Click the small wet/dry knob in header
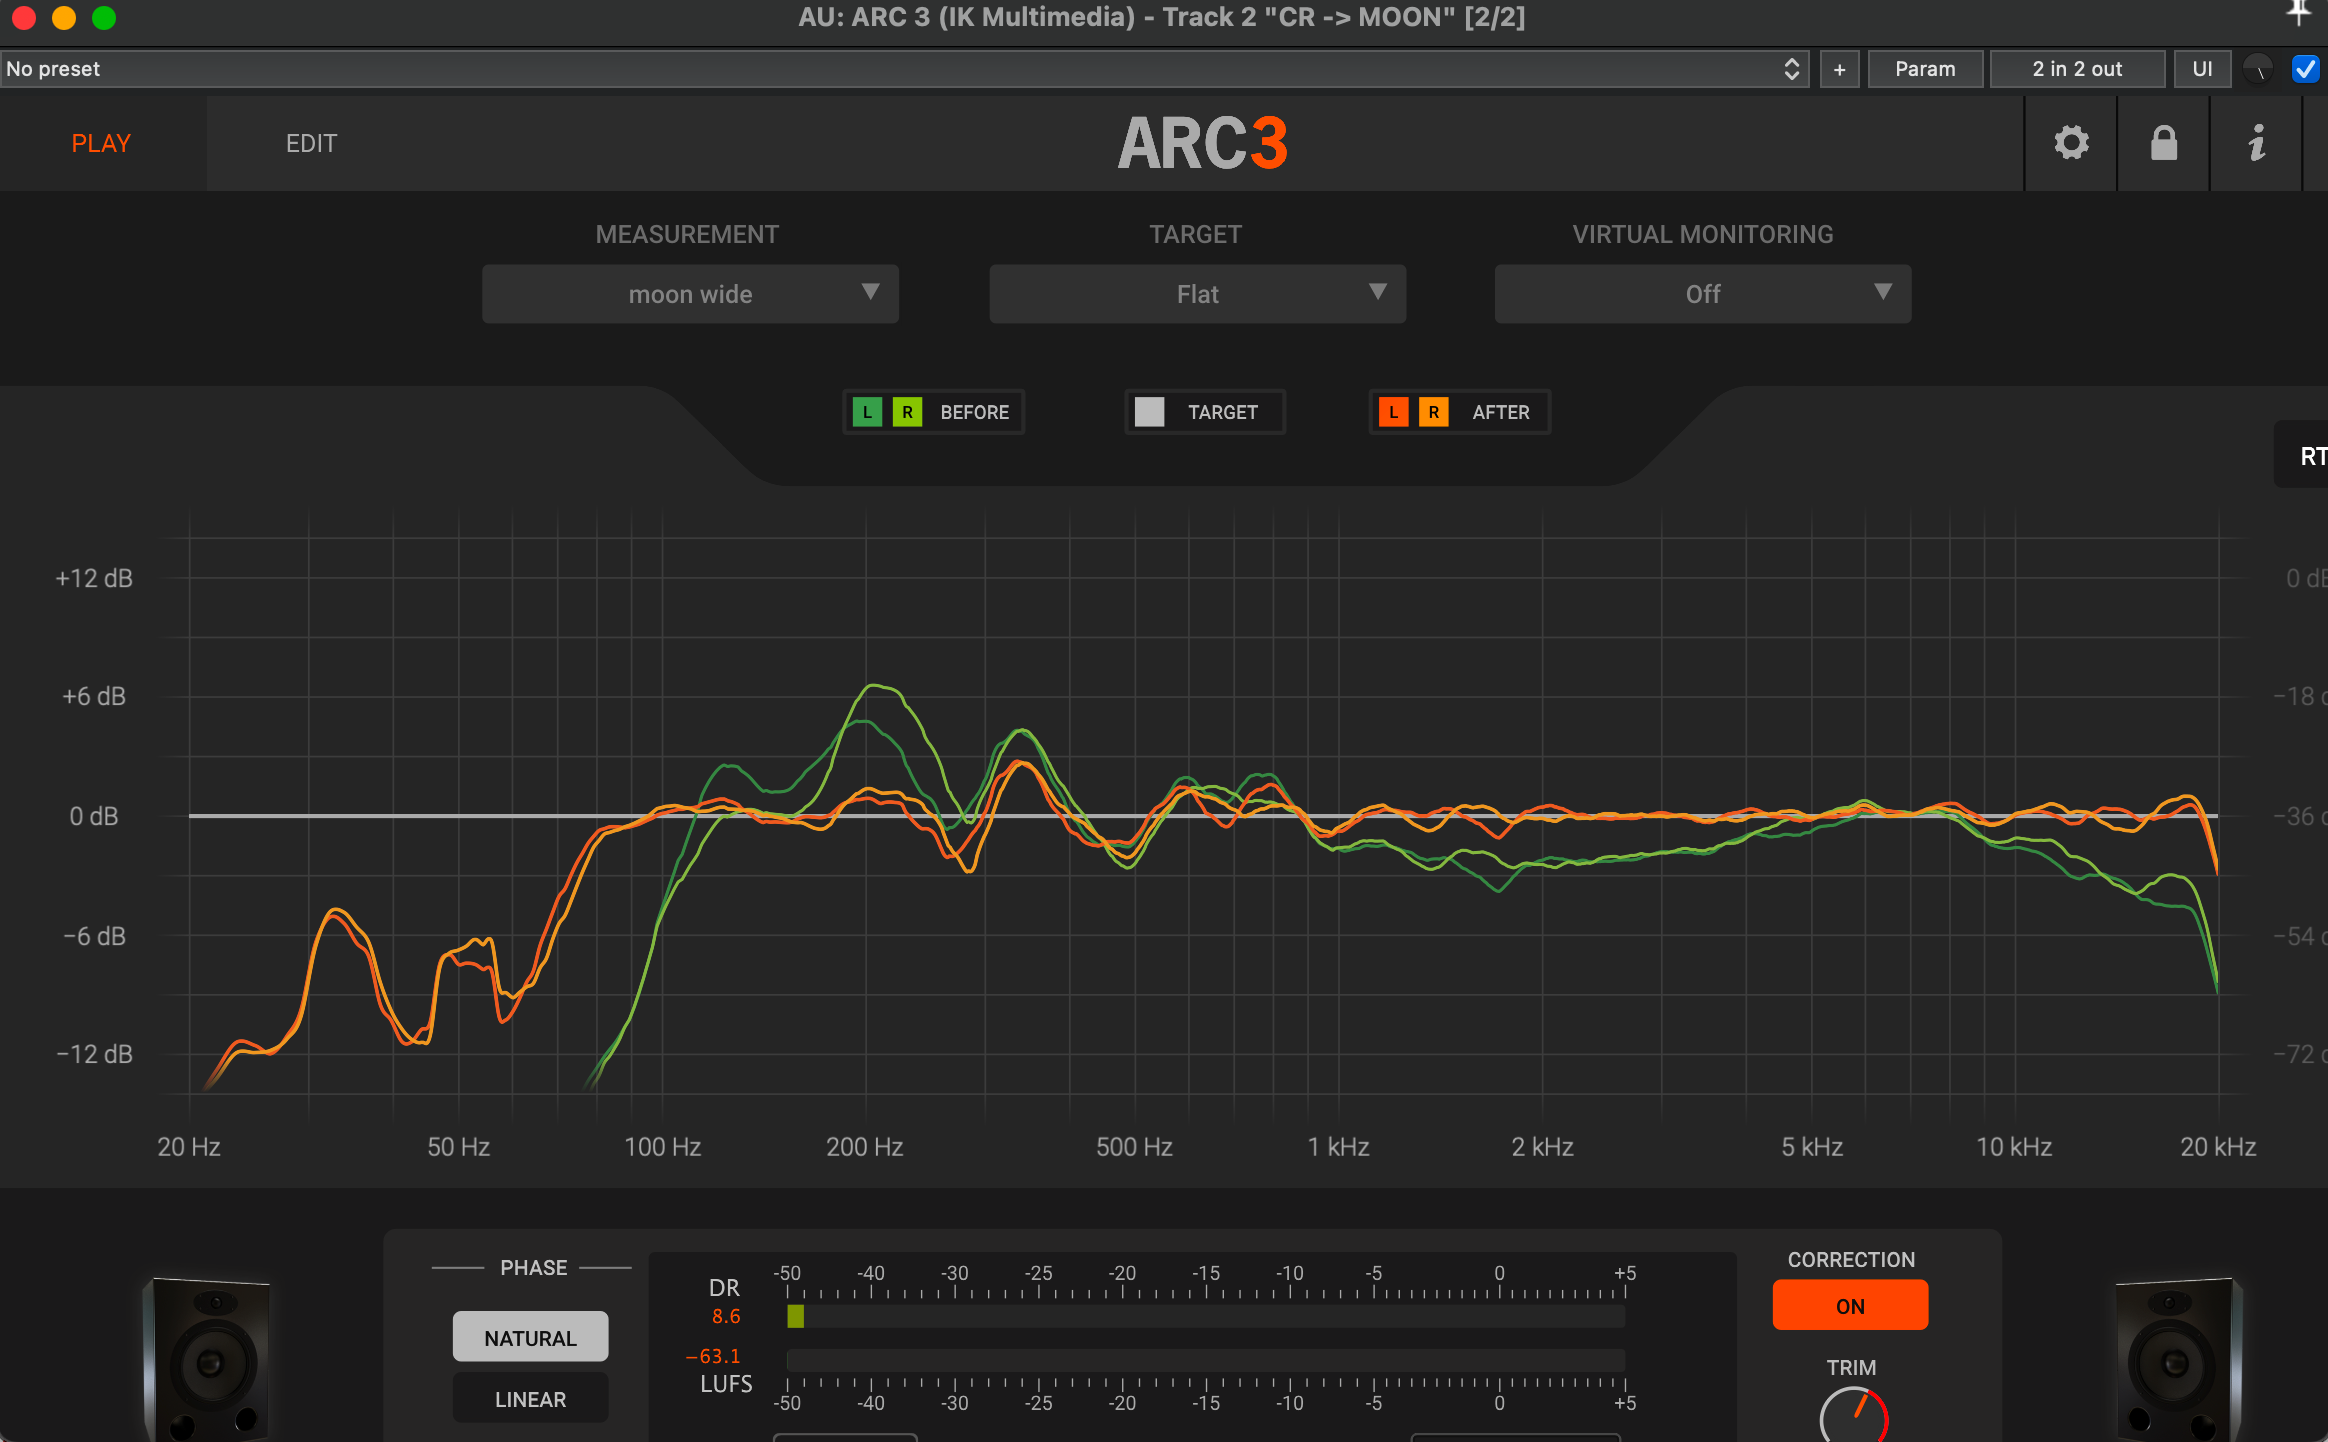The height and width of the screenshot is (1442, 2328). 2258,69
